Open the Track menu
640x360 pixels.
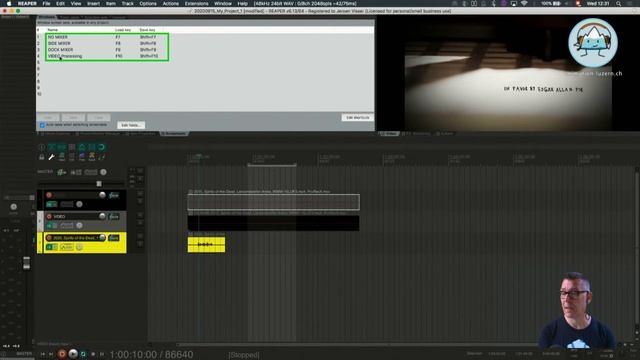point(127,3)
